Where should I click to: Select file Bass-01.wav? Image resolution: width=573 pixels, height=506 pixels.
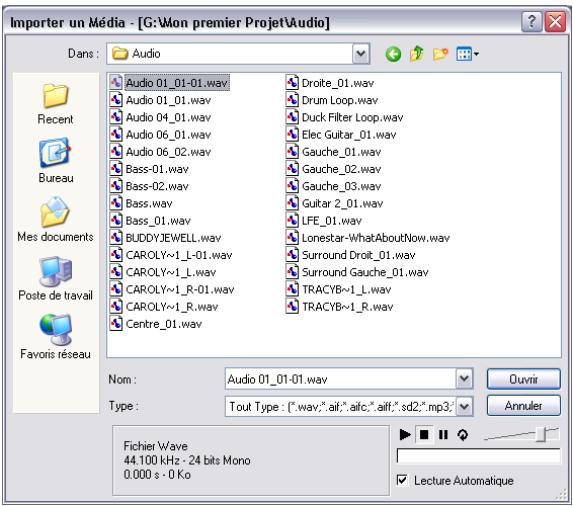(x=149, y=169)
